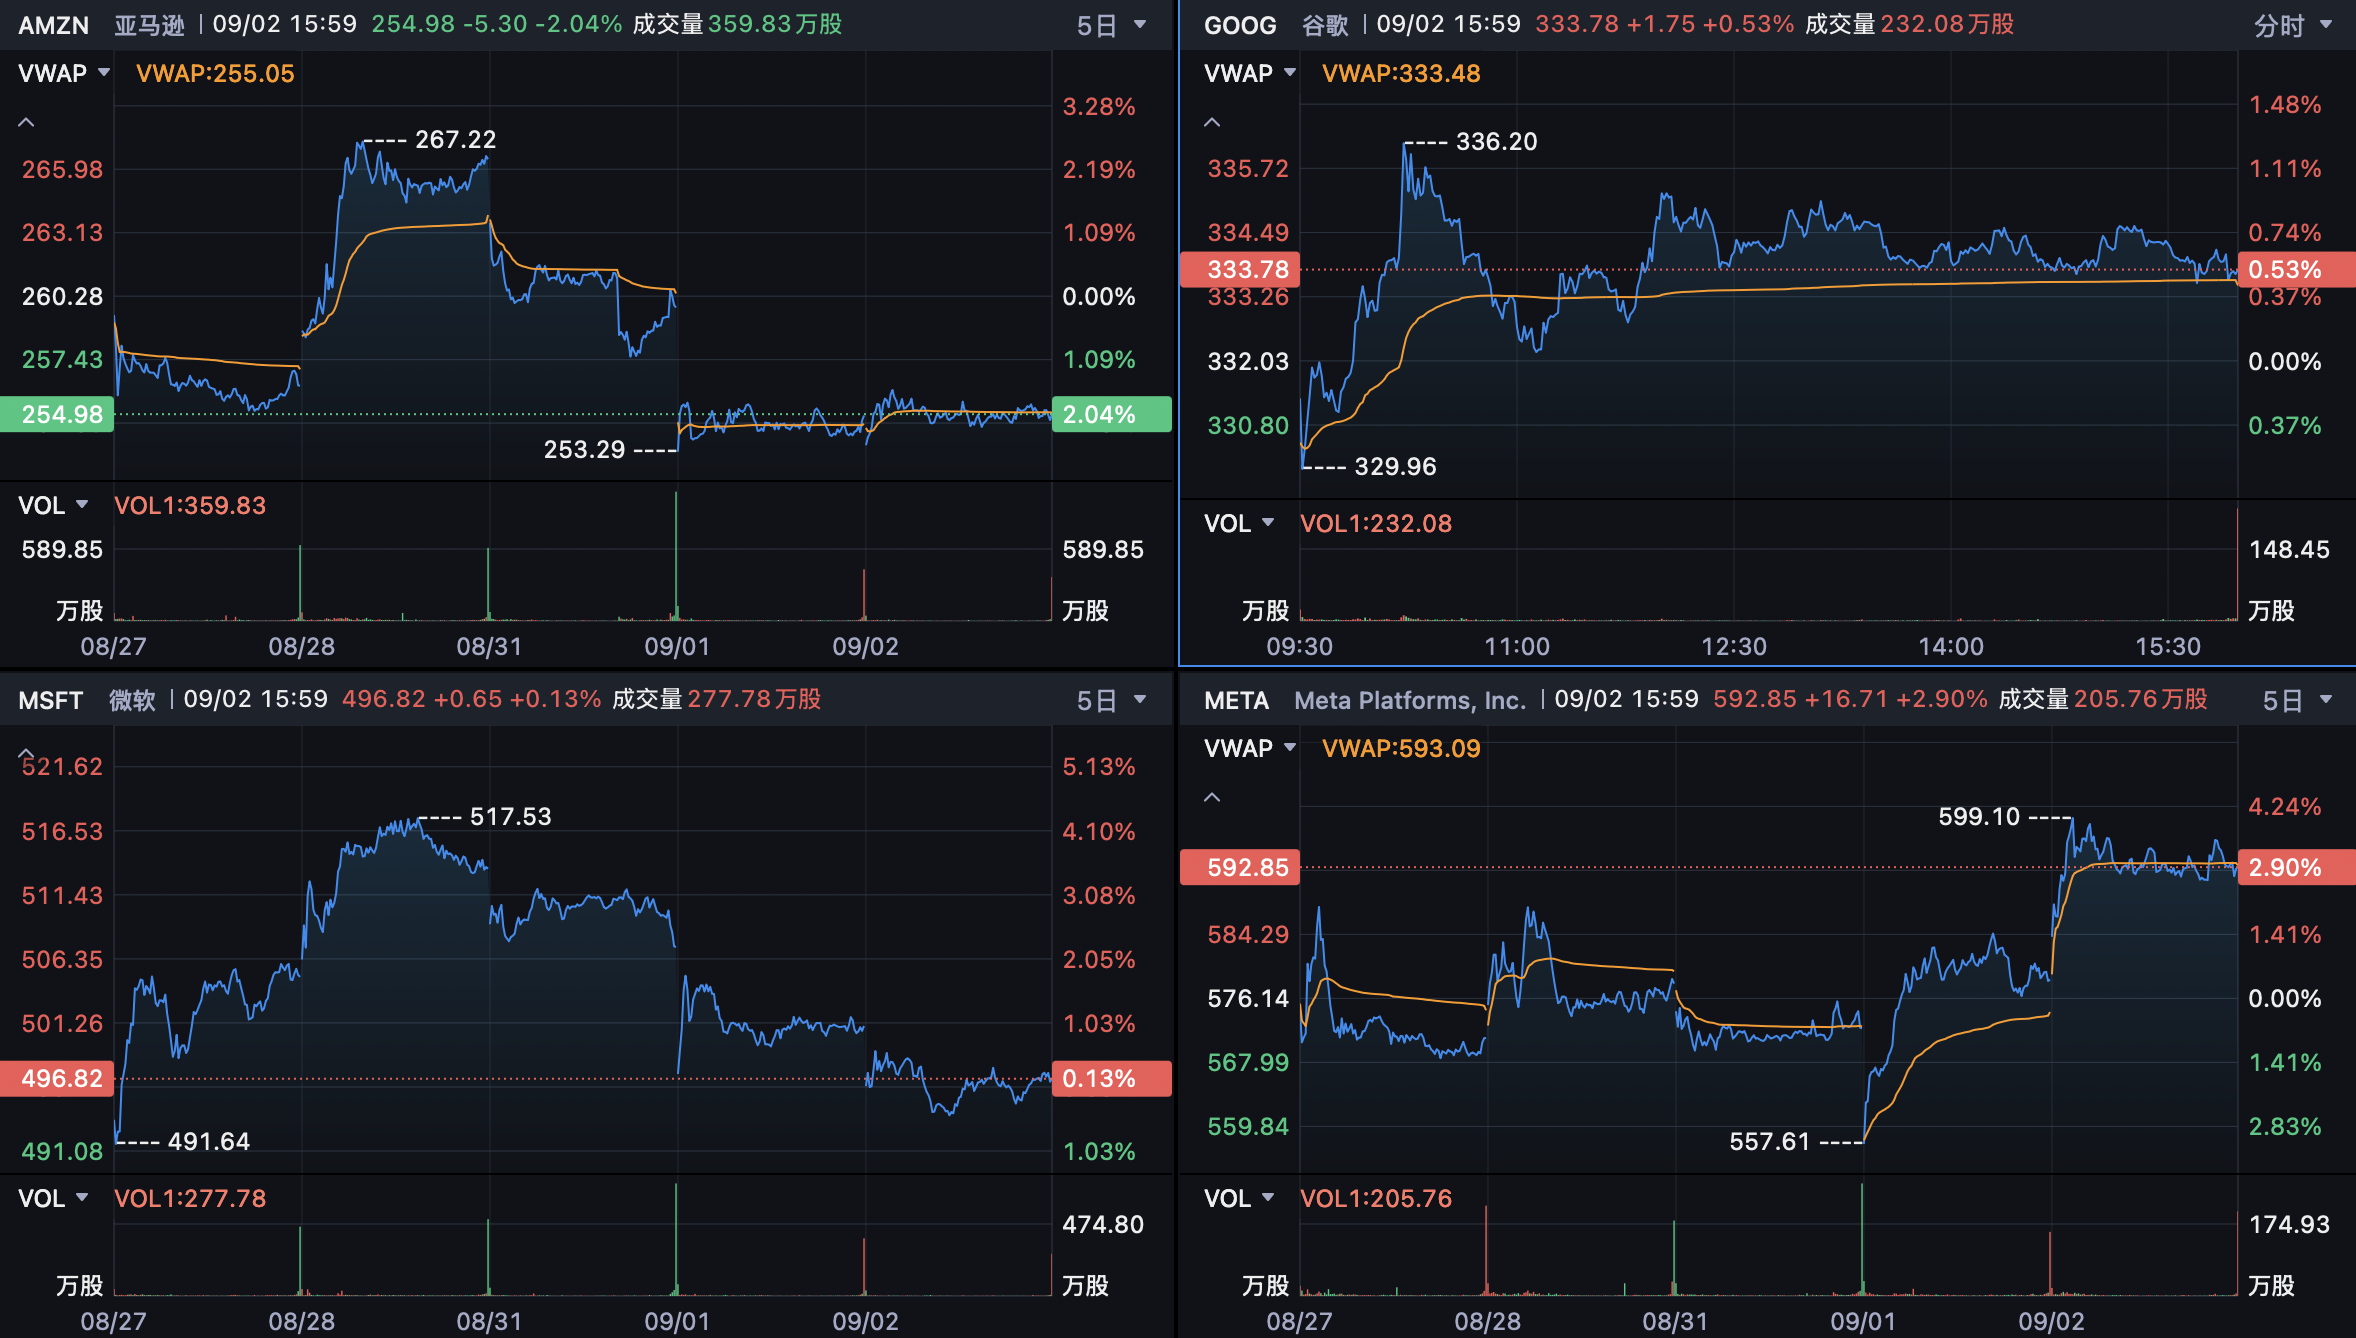The image size is (2356, 1338).
Task: Open the VOL indicator selector on GOOG chart
Action: pyautogui.click(x=1239, y=523)
